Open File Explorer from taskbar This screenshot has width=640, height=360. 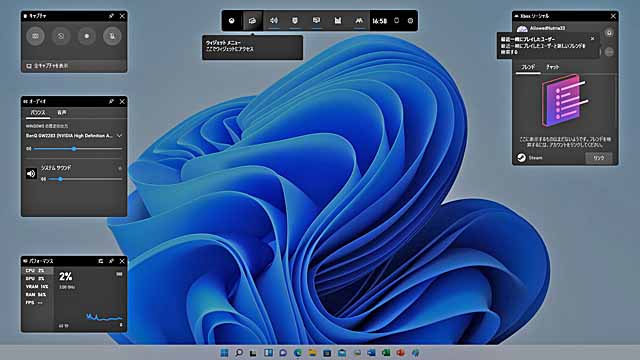point(312,353)
